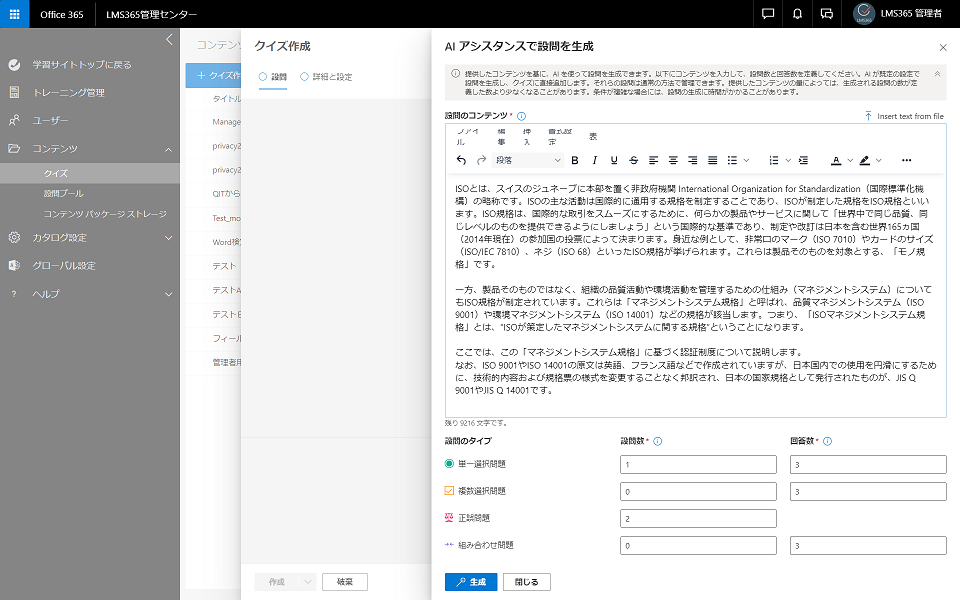Viewport: 960px width, 600px height.
Task: Open numbered list style options arrow
Action: click(x=788, y=160)
